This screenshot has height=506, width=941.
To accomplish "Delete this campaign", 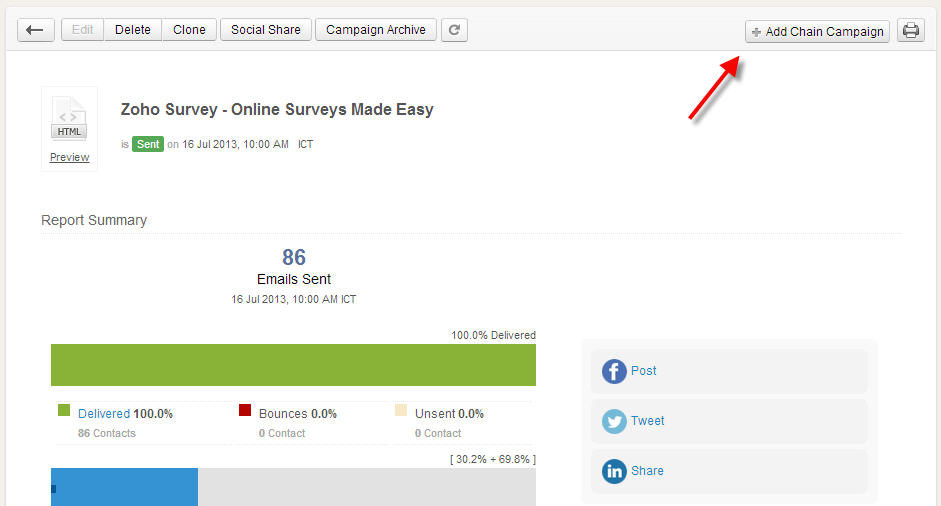I will [133, 30].
